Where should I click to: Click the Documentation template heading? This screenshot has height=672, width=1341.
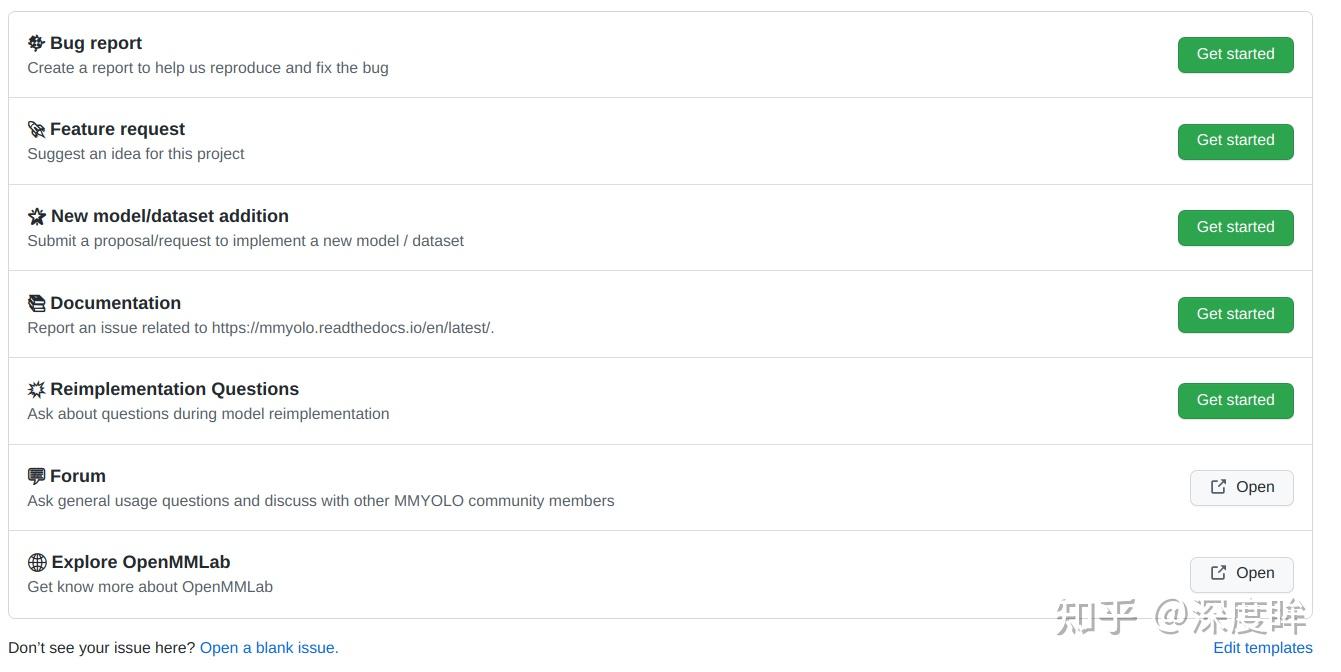coord(115,303)
